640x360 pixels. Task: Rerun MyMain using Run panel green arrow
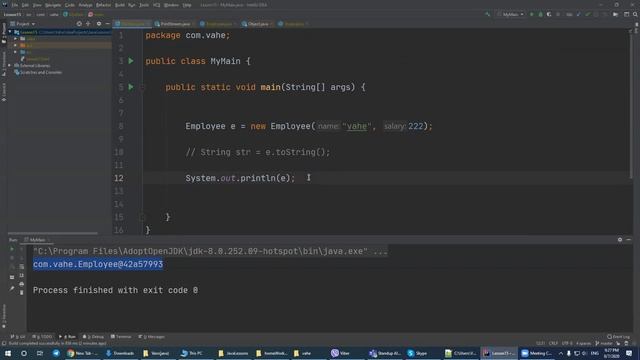point(12,249)
